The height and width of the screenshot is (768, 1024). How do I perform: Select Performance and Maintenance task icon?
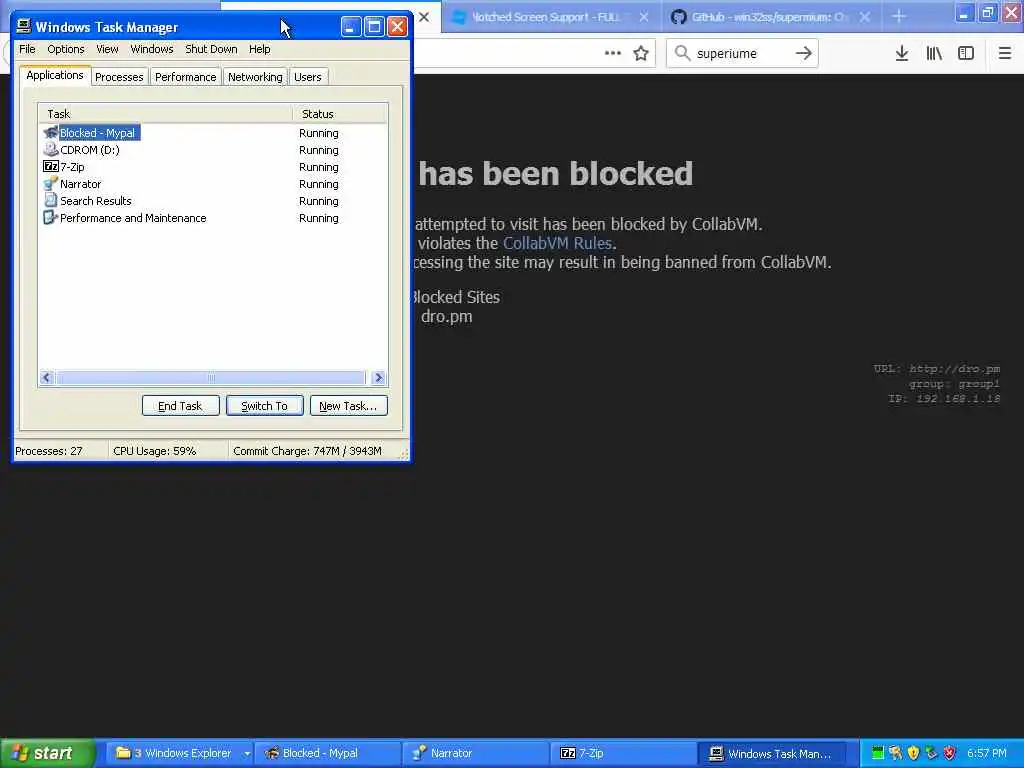pyautogui.click(x=50, y=217)
